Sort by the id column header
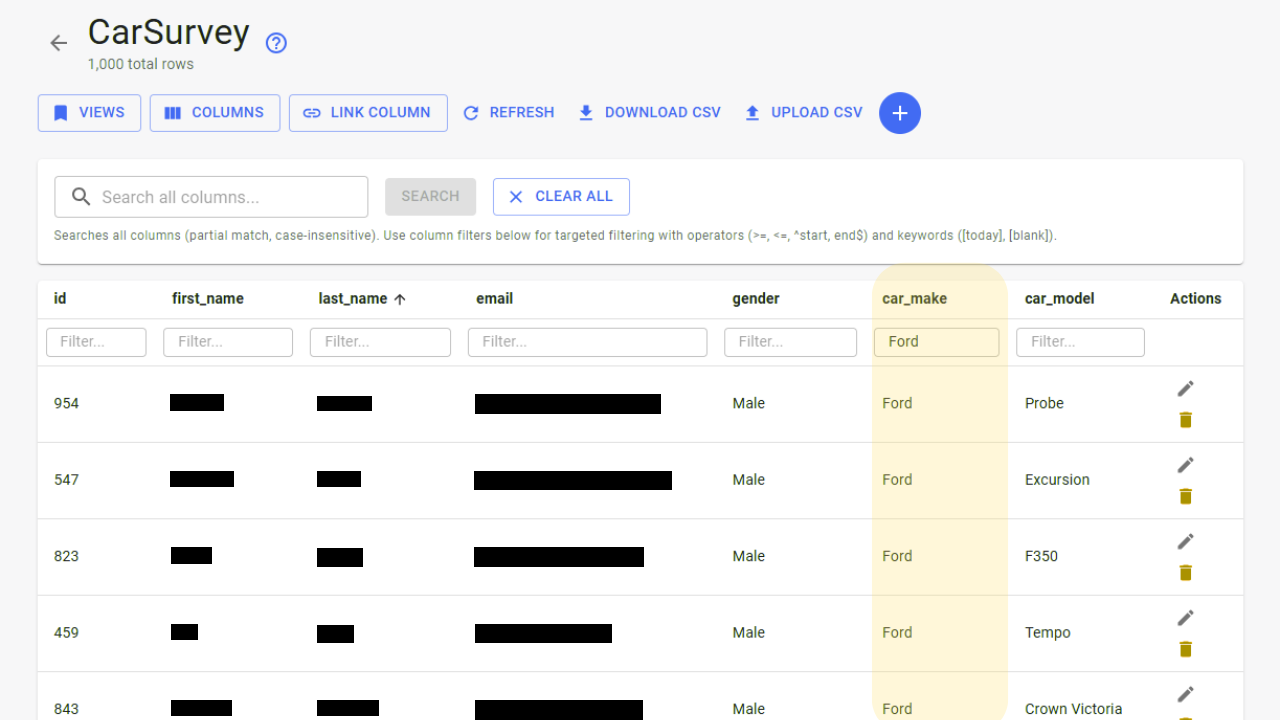Screen dimensions: 1280x720 (61, 299)
